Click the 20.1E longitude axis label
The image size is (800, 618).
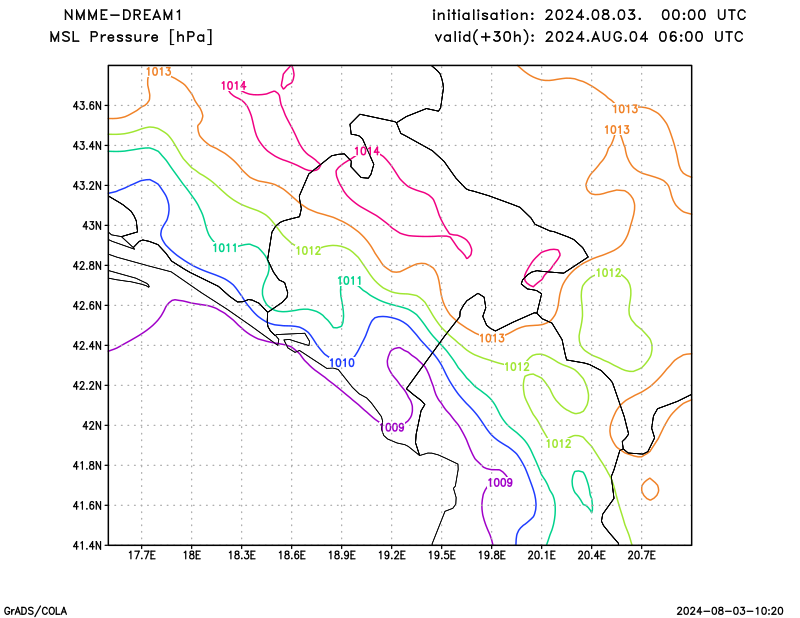(x=541, y=555)
